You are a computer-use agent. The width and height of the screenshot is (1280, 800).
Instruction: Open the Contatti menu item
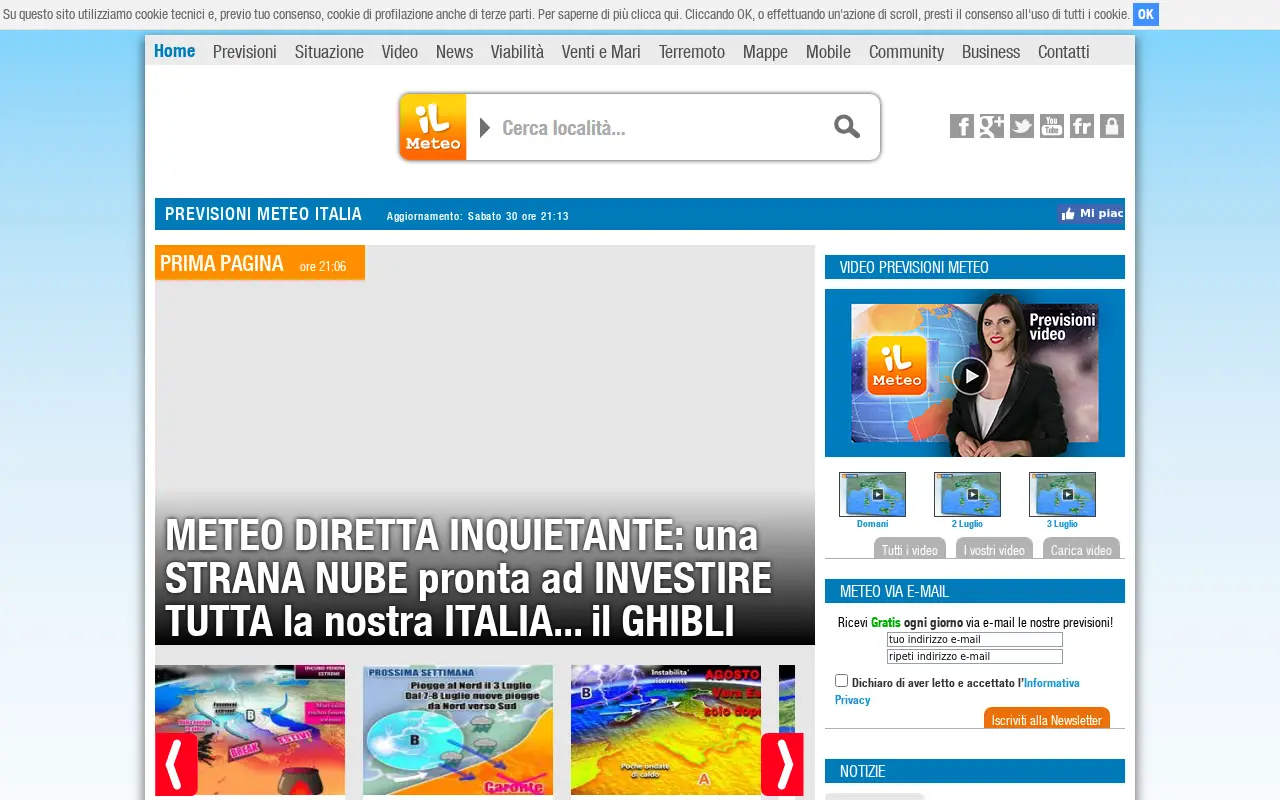[x=1064, y=52]
